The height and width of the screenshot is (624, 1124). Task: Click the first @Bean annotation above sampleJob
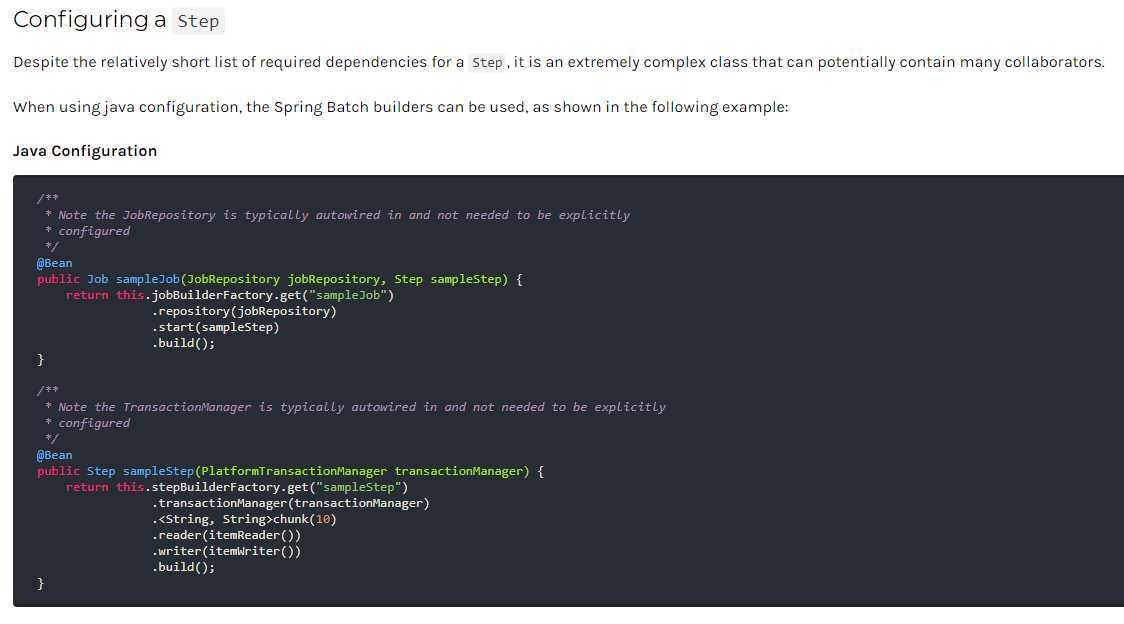(54, 263)
